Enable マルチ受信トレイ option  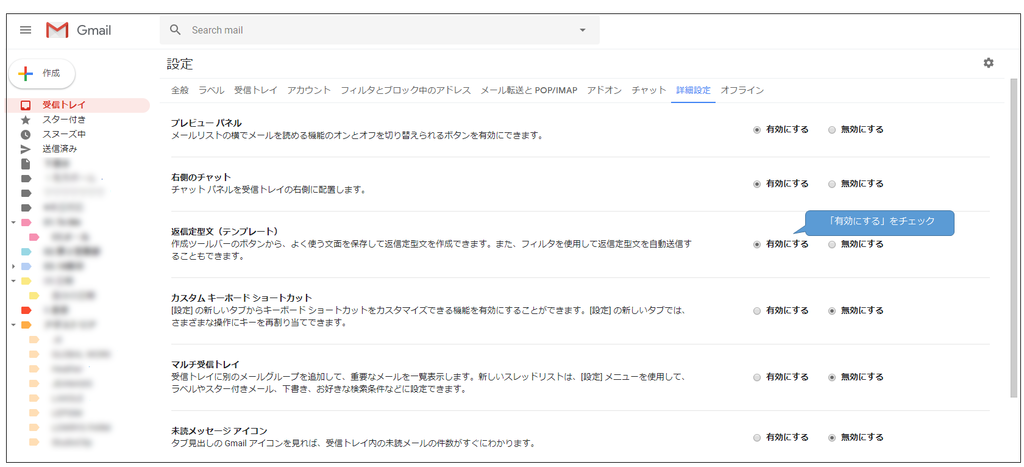[x=757, y=378]
